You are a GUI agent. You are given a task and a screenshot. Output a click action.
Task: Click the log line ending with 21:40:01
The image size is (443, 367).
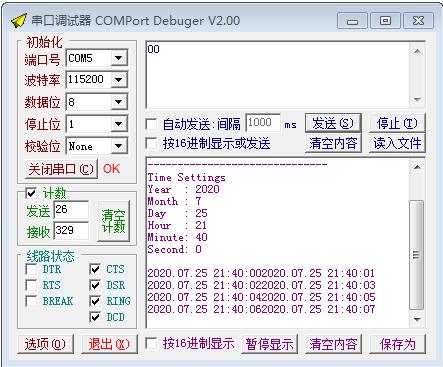pos(261,273)
